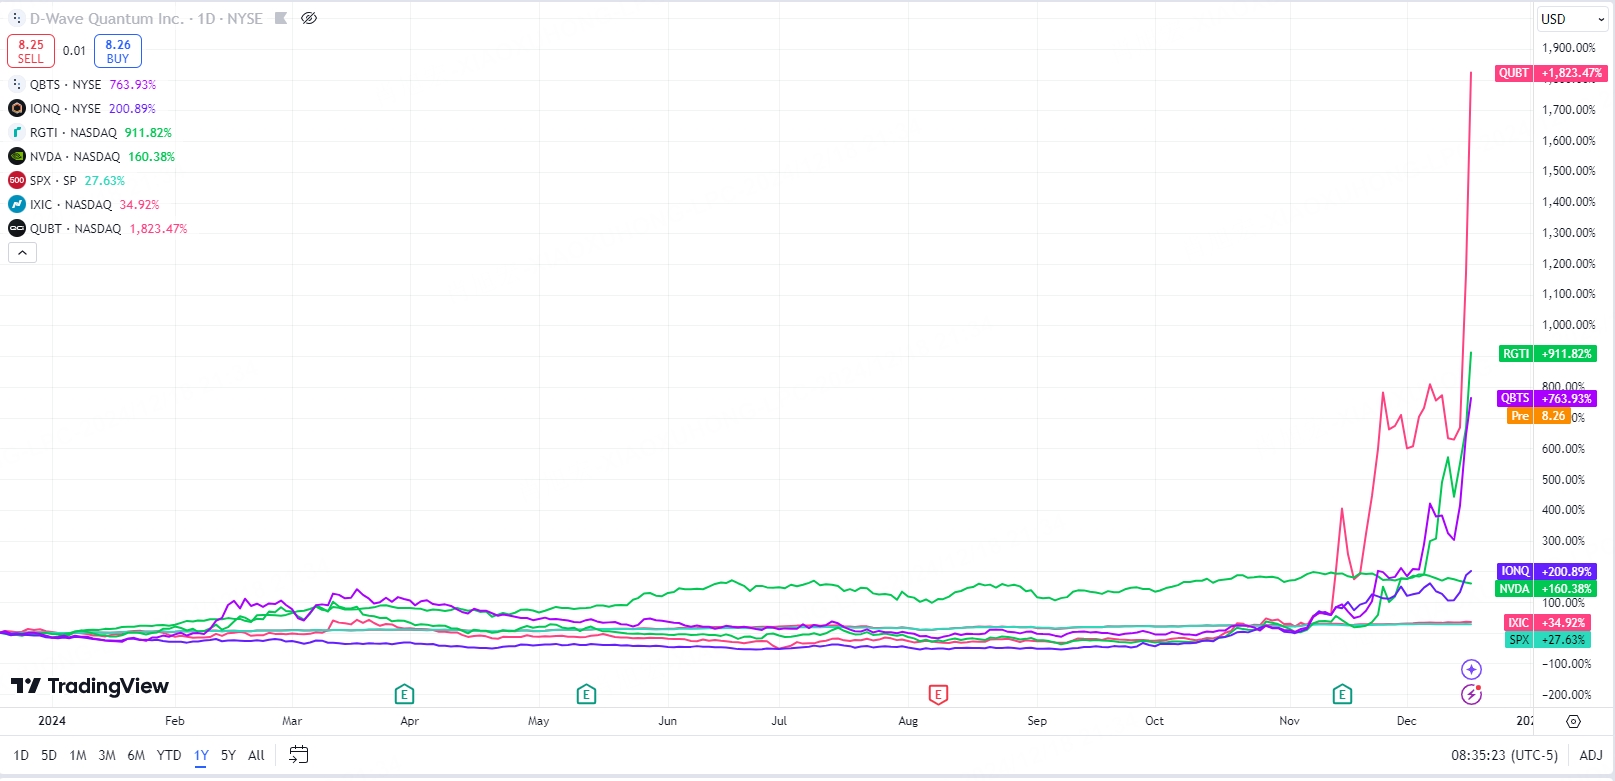Click the orange Pre 8.26 pre-market label

point(1540,416)
